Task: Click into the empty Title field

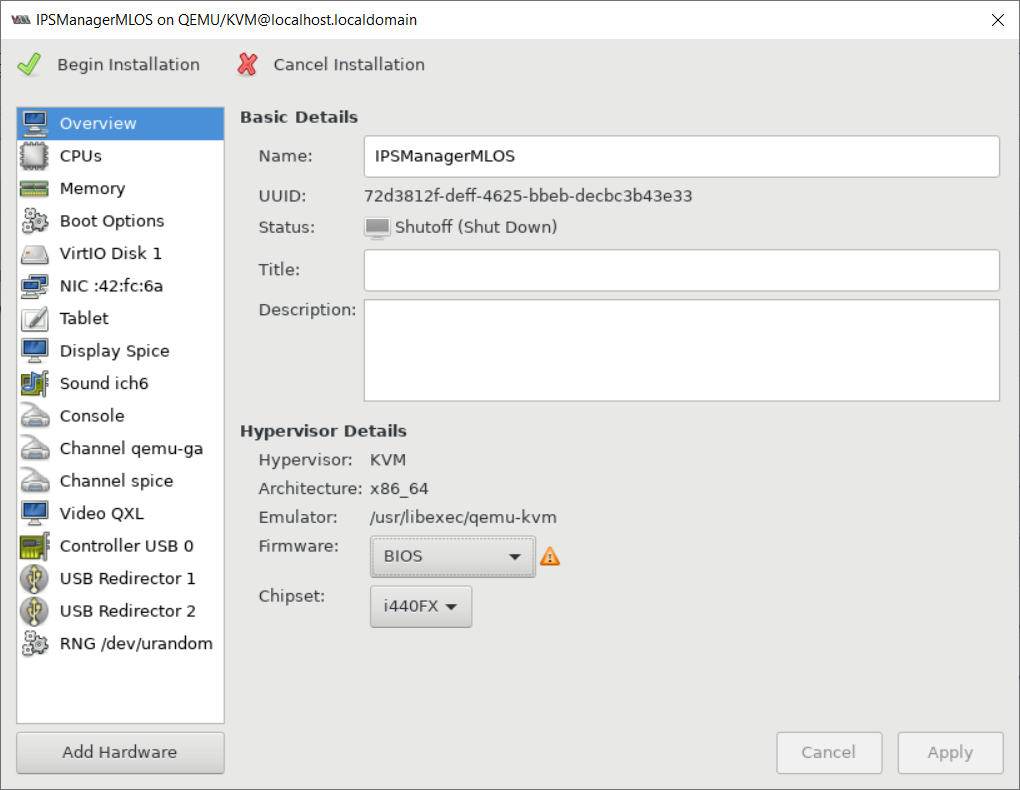Action: tap(682, 270)
